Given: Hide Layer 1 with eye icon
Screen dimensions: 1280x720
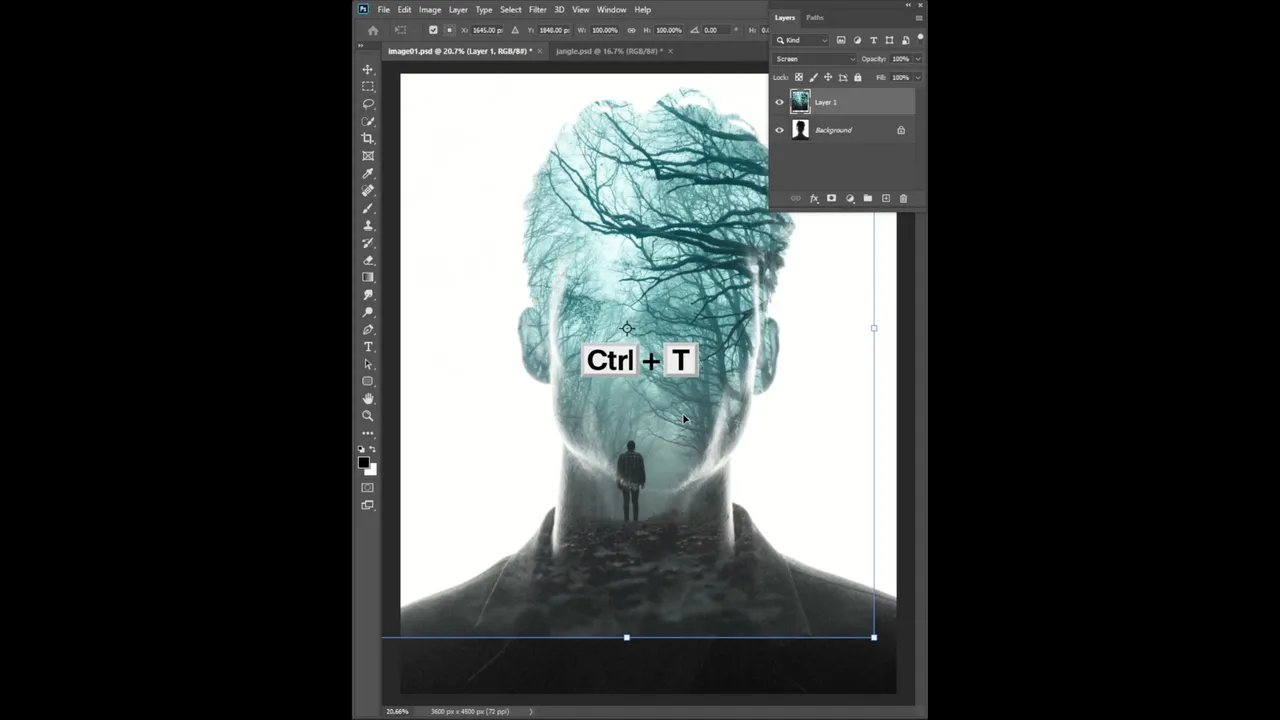Looking at the screenshot, I should coord(780,102).
